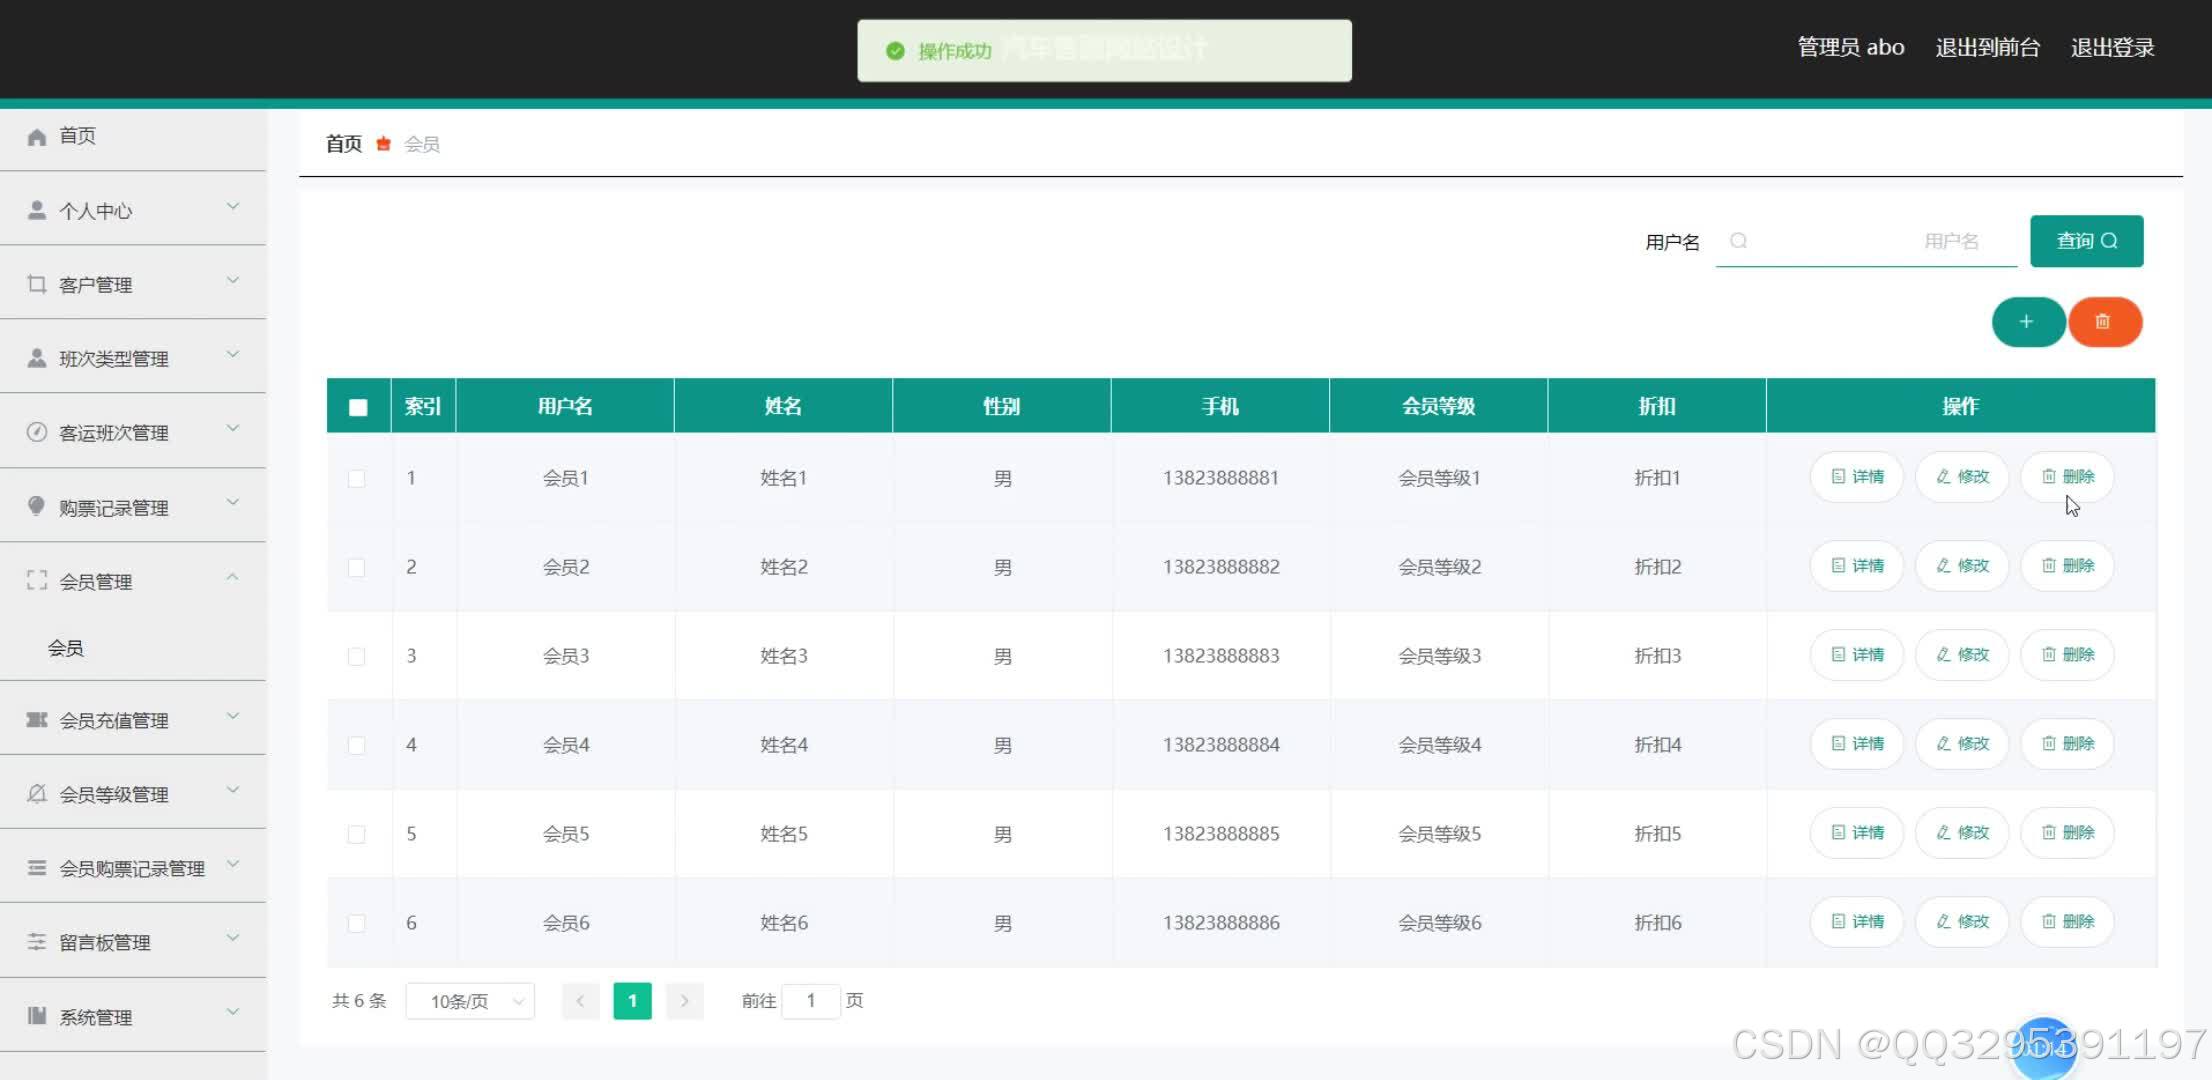
Task: Click 管理员 abo in header
Action: (x=1851, y=47)
